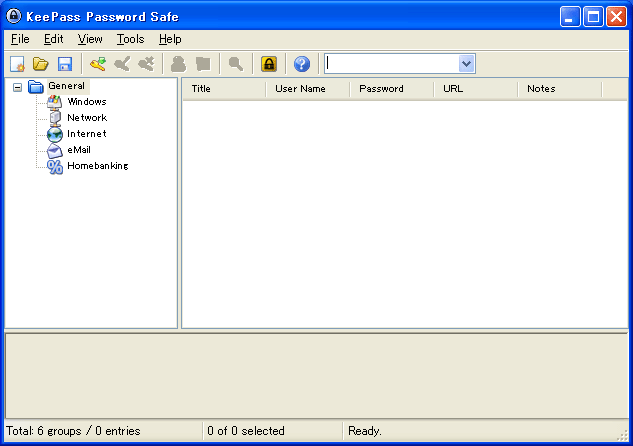Maximize the KeePass window
The height and width of the screenshot is (446, 633).
click(593, 17)
